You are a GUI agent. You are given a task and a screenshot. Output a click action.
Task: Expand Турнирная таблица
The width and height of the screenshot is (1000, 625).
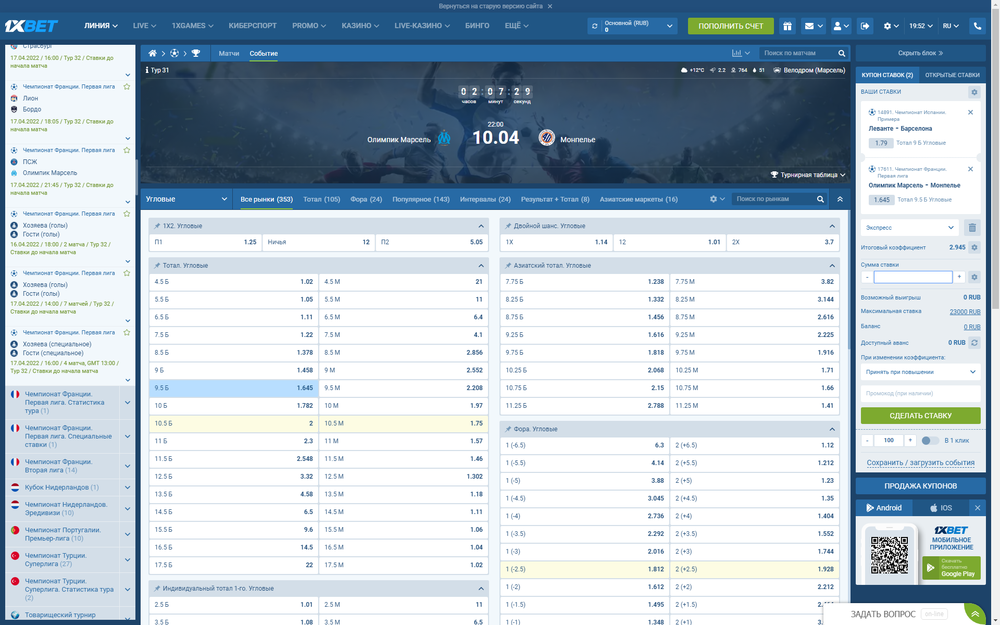point(808,175)
